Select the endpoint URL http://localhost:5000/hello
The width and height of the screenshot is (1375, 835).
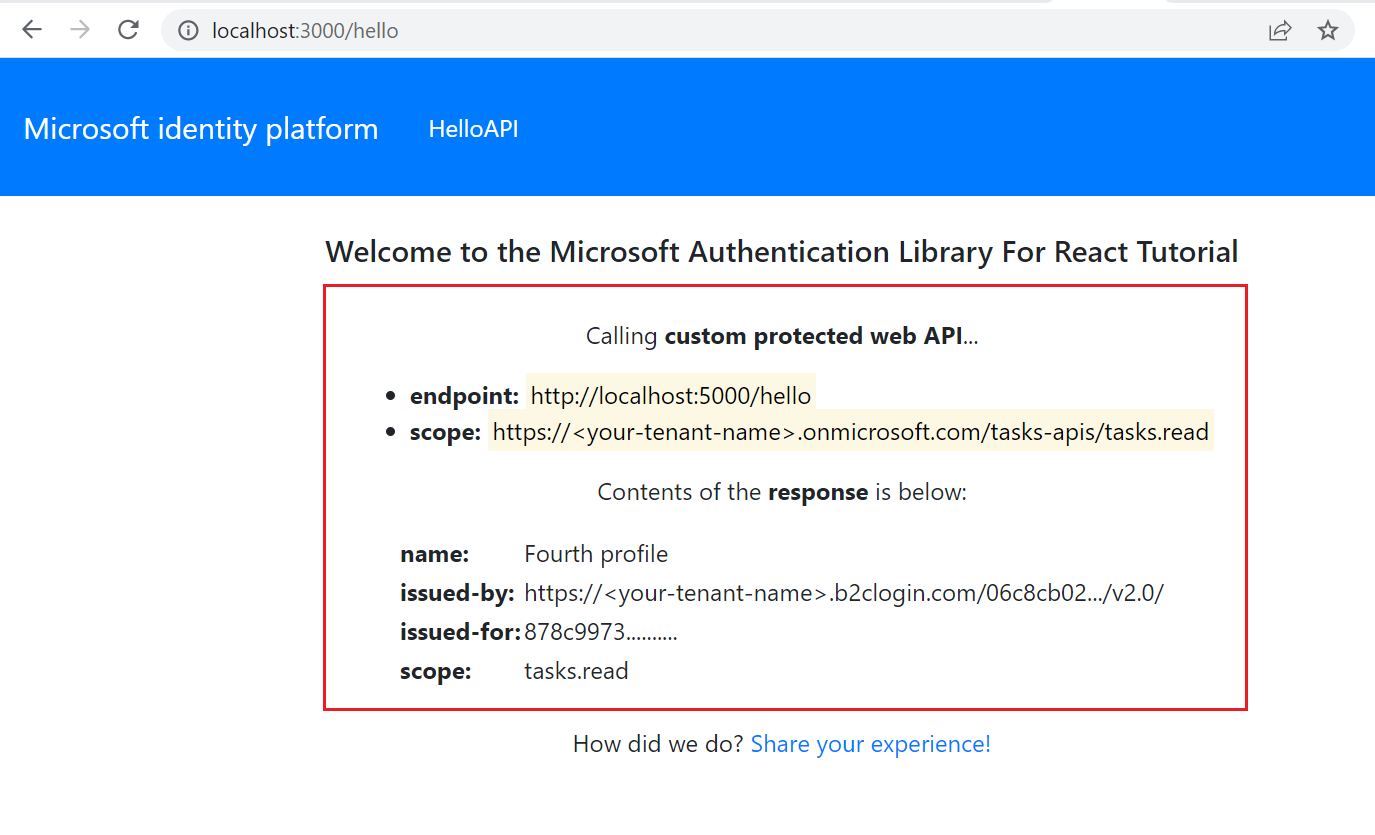pos(671,396)
